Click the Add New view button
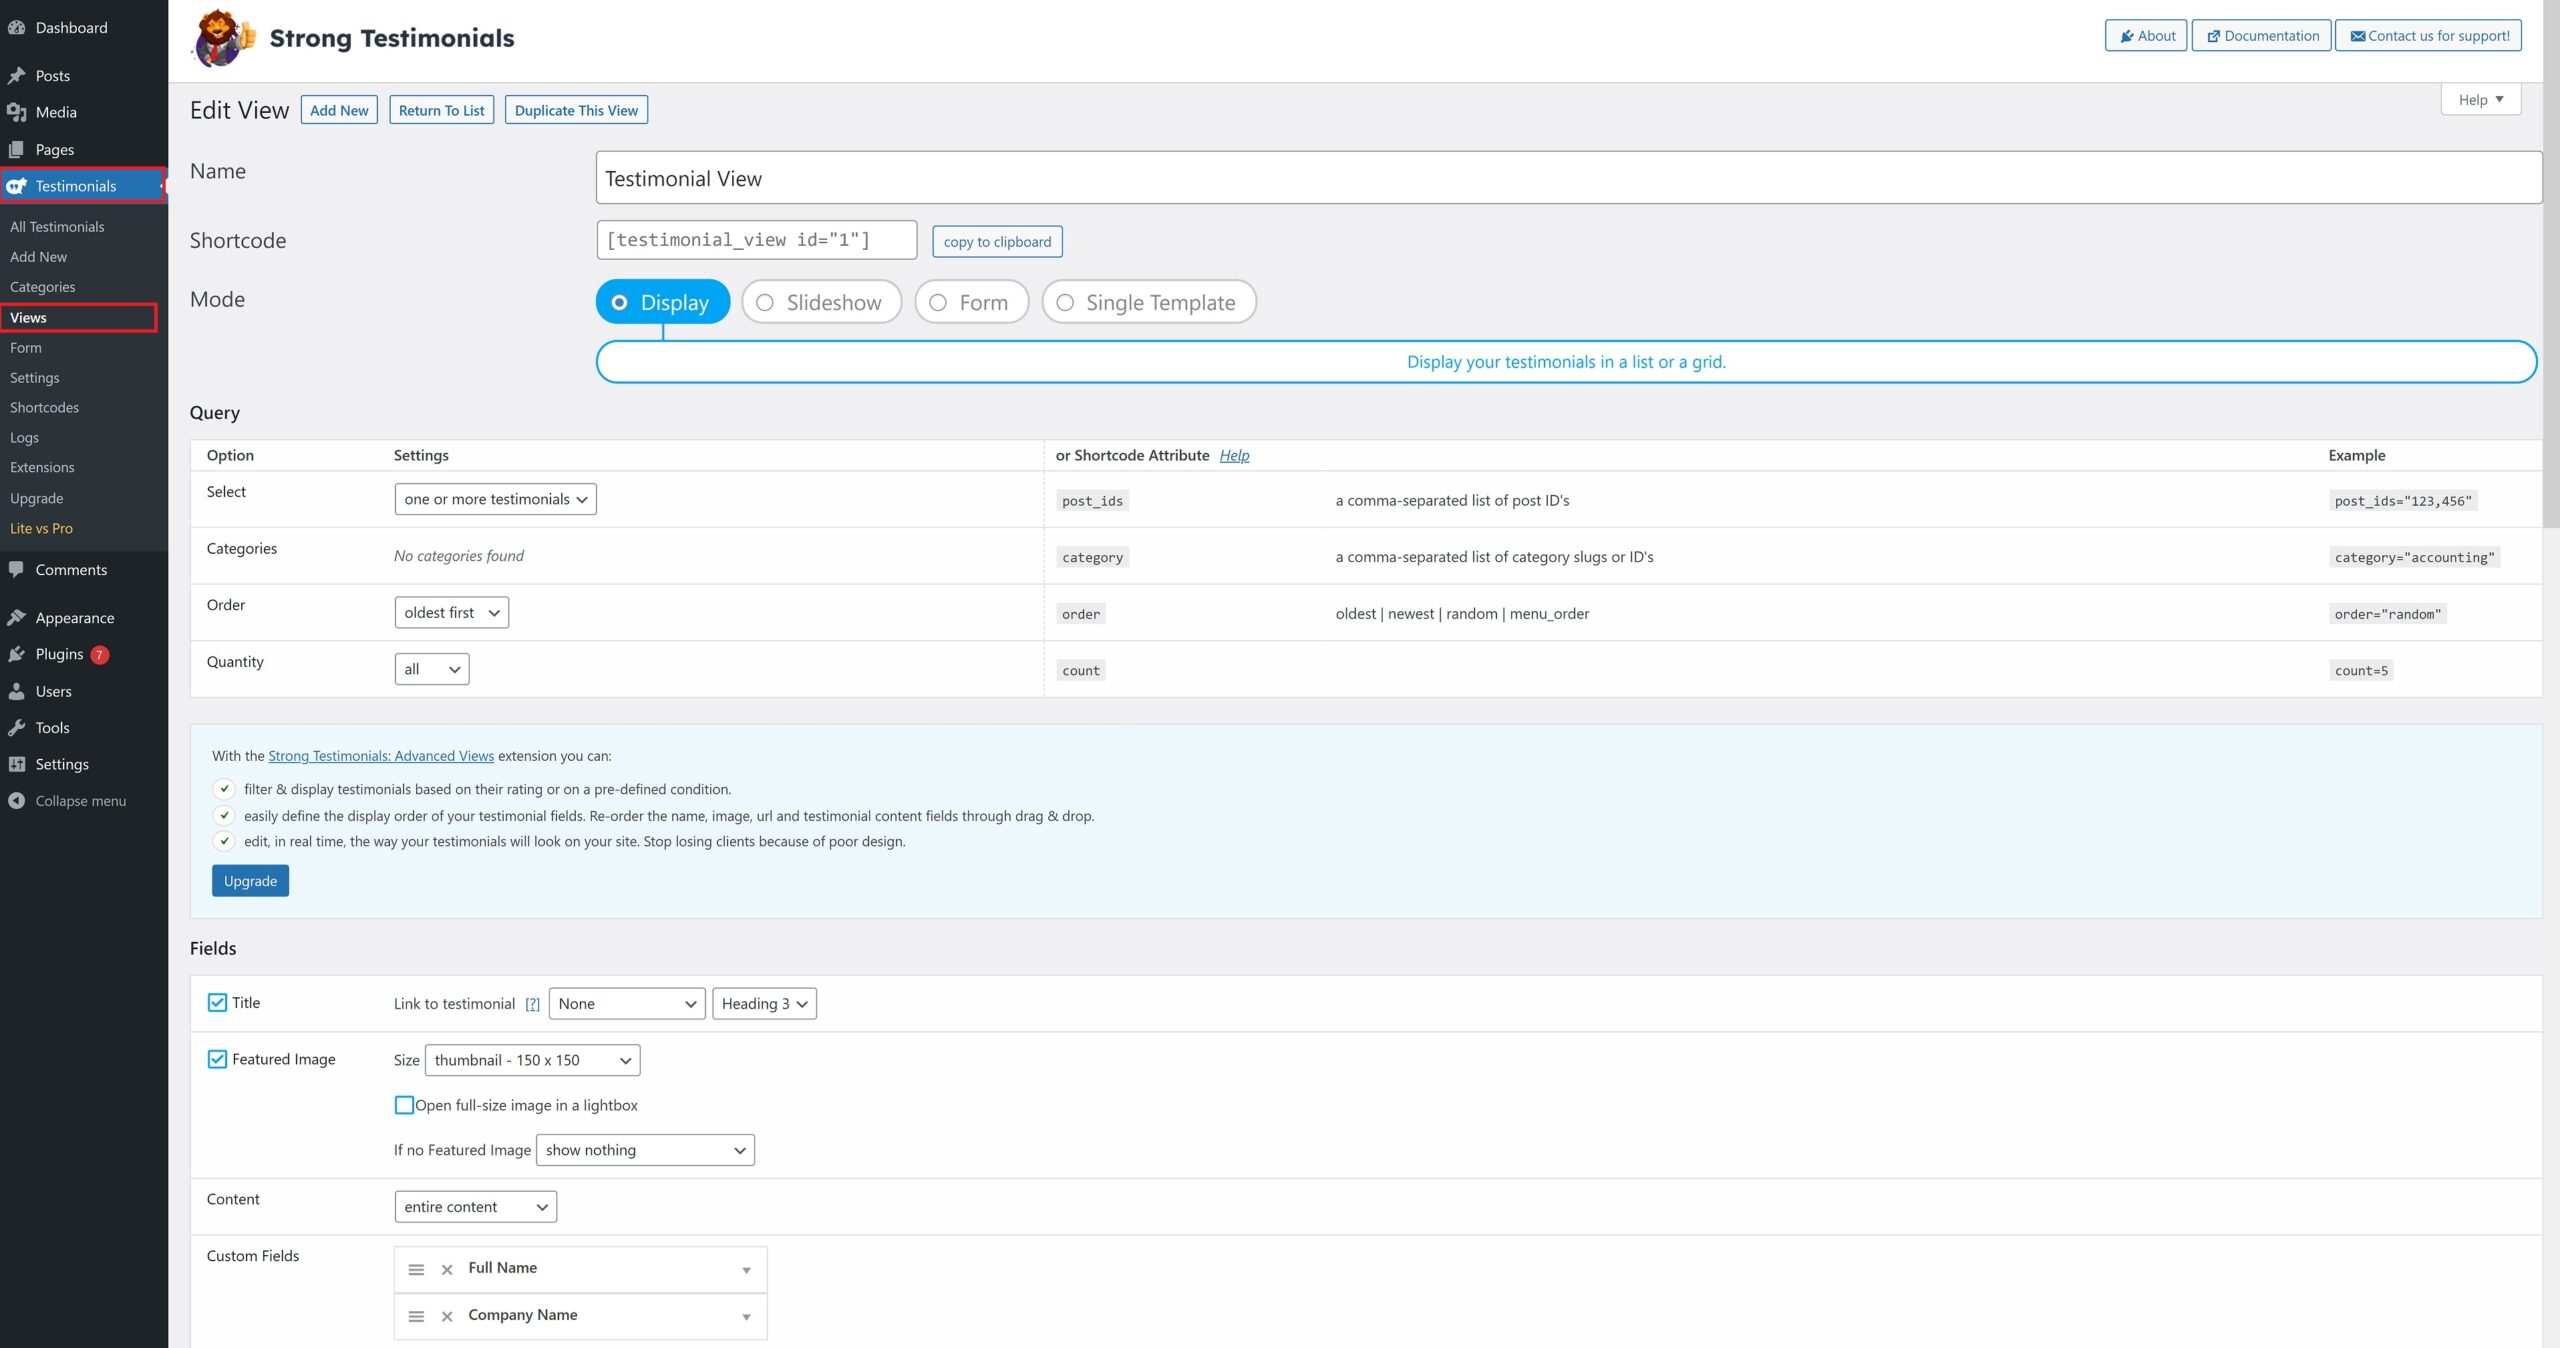2560x1348 pixels. 339,110
